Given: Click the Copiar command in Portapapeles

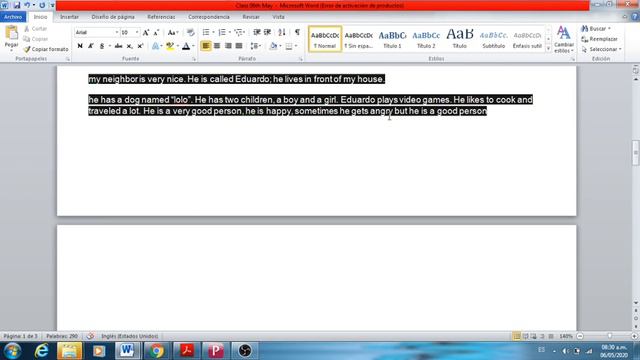Looking at the screenshot, I should pyautogui.click(x=36, y=39).
